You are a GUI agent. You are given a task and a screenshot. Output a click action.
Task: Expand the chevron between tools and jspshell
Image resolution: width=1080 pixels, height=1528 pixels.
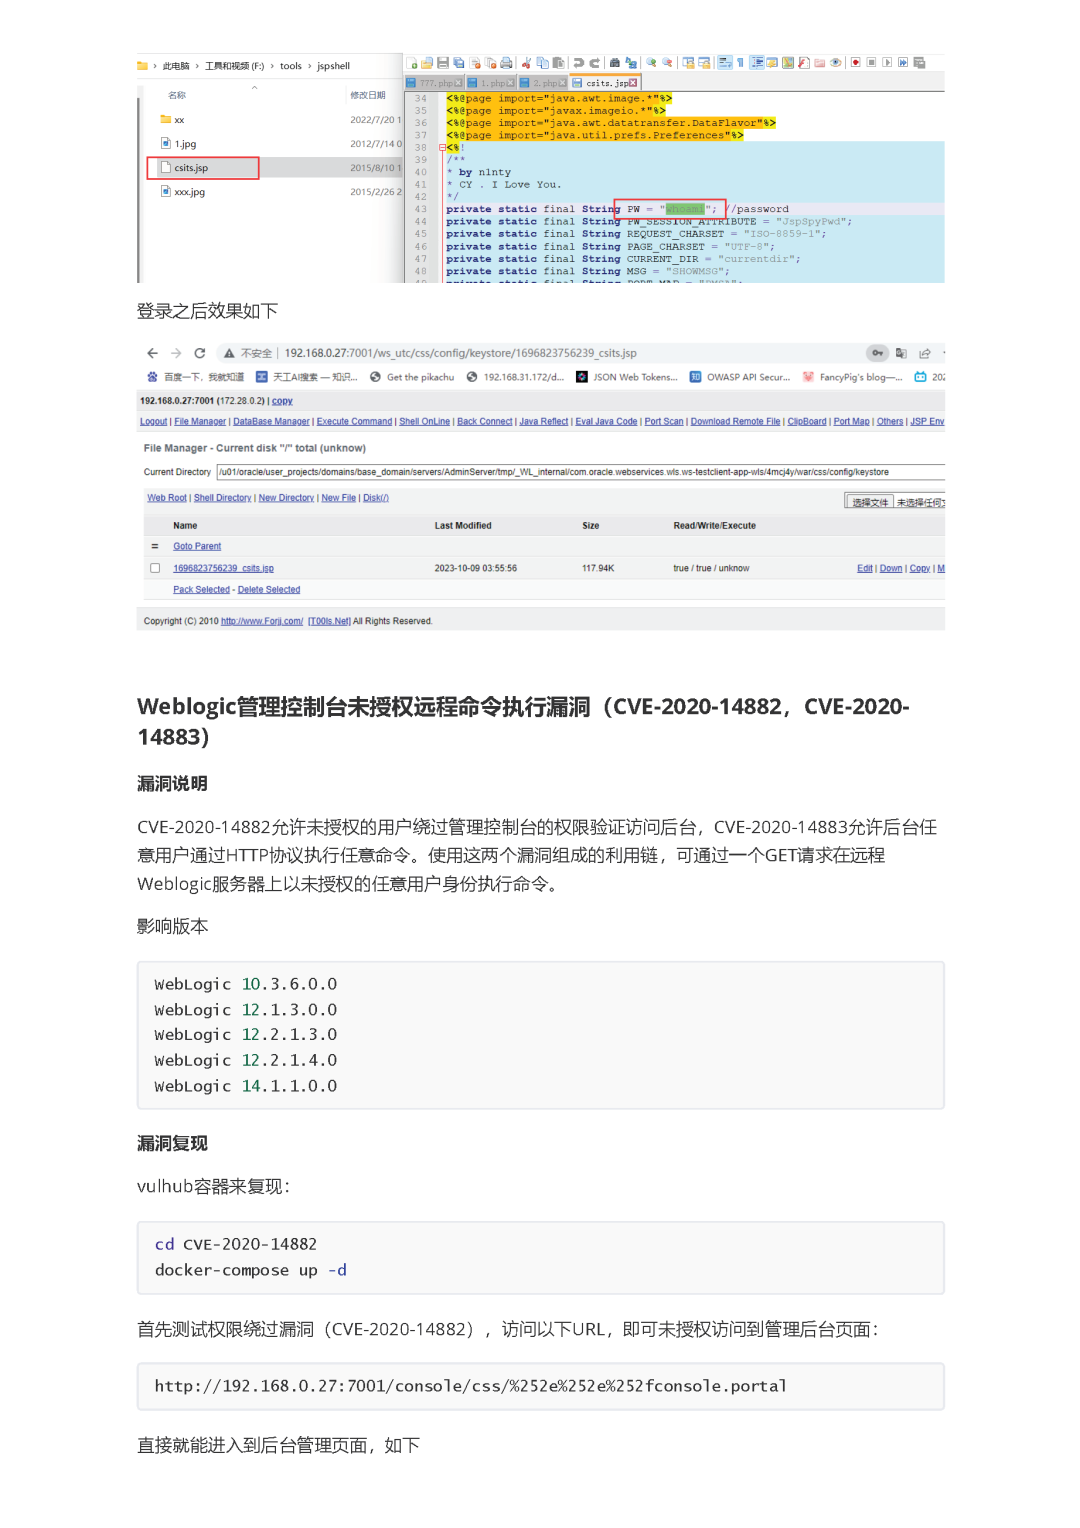[310, 66]
